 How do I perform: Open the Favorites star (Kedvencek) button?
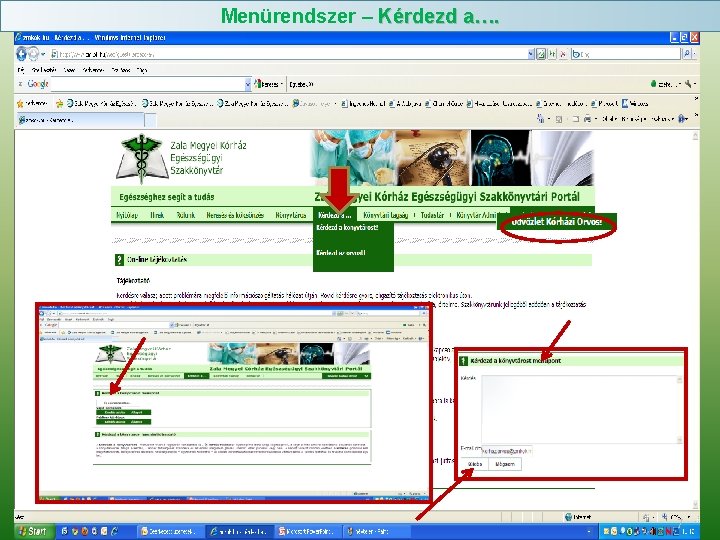(x=32, y=103)
